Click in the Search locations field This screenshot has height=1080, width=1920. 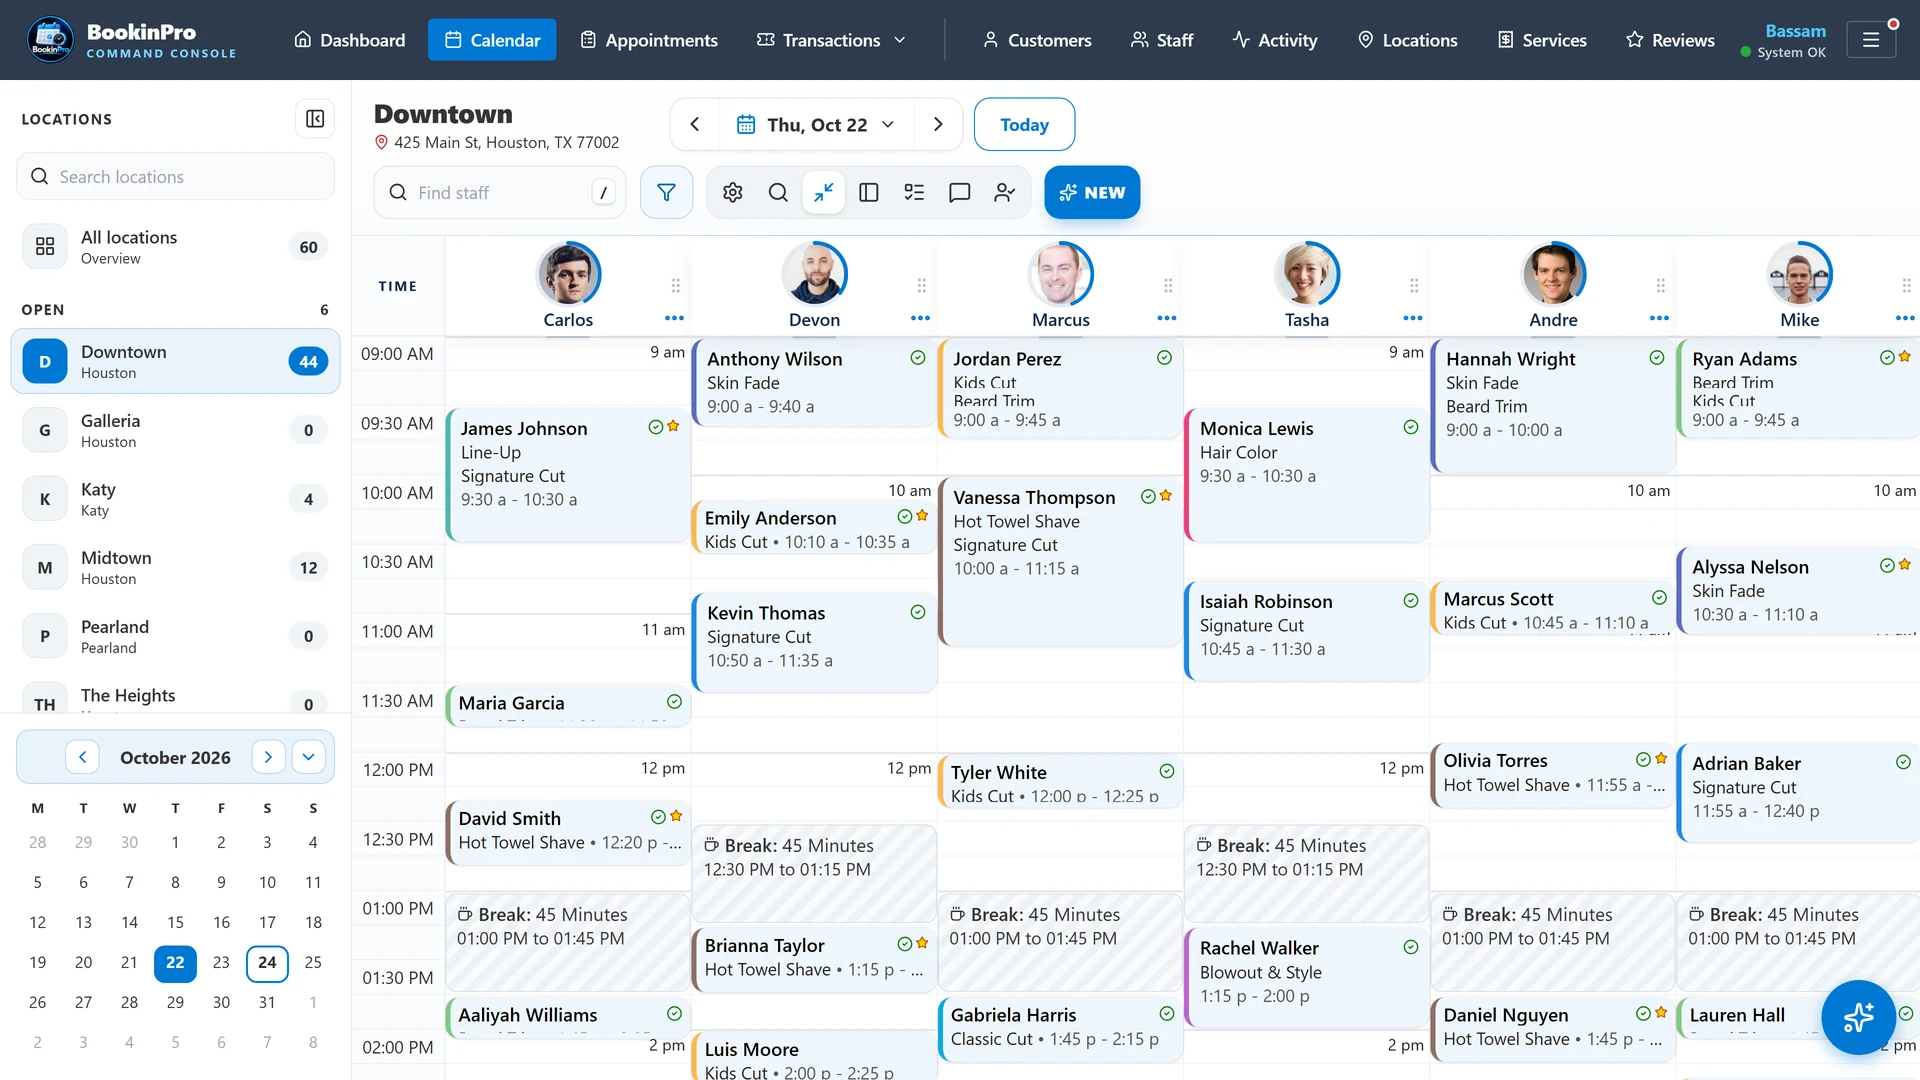pos(175,176)
